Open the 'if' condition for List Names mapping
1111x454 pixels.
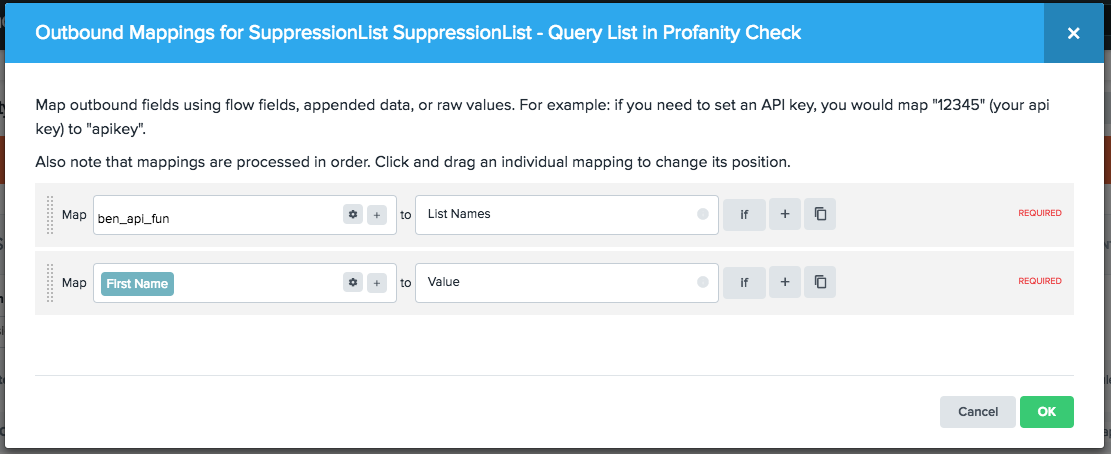point(744,214)
